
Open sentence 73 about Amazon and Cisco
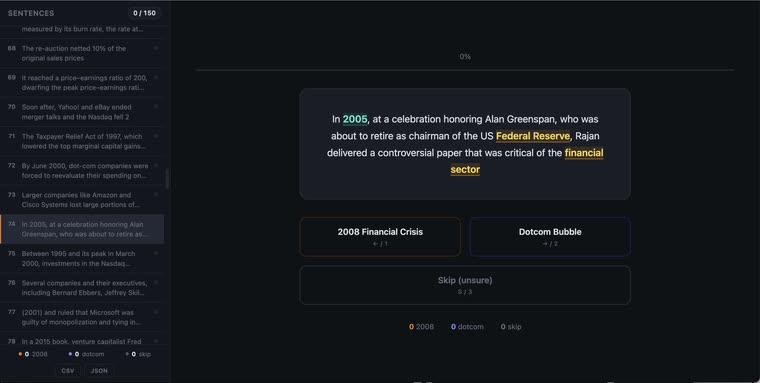[x=82, y=200]
